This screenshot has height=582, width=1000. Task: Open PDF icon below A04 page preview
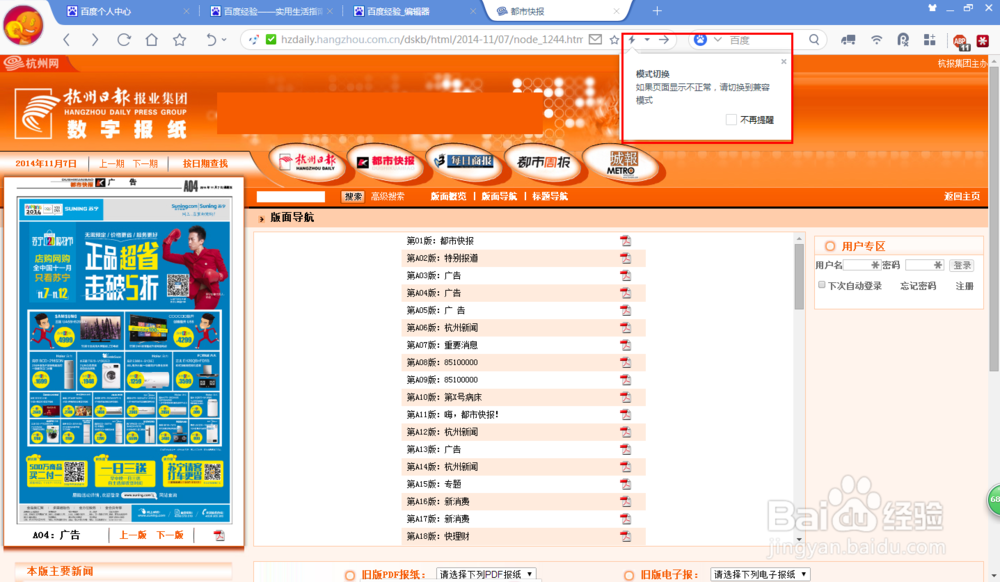click(219, 535)
